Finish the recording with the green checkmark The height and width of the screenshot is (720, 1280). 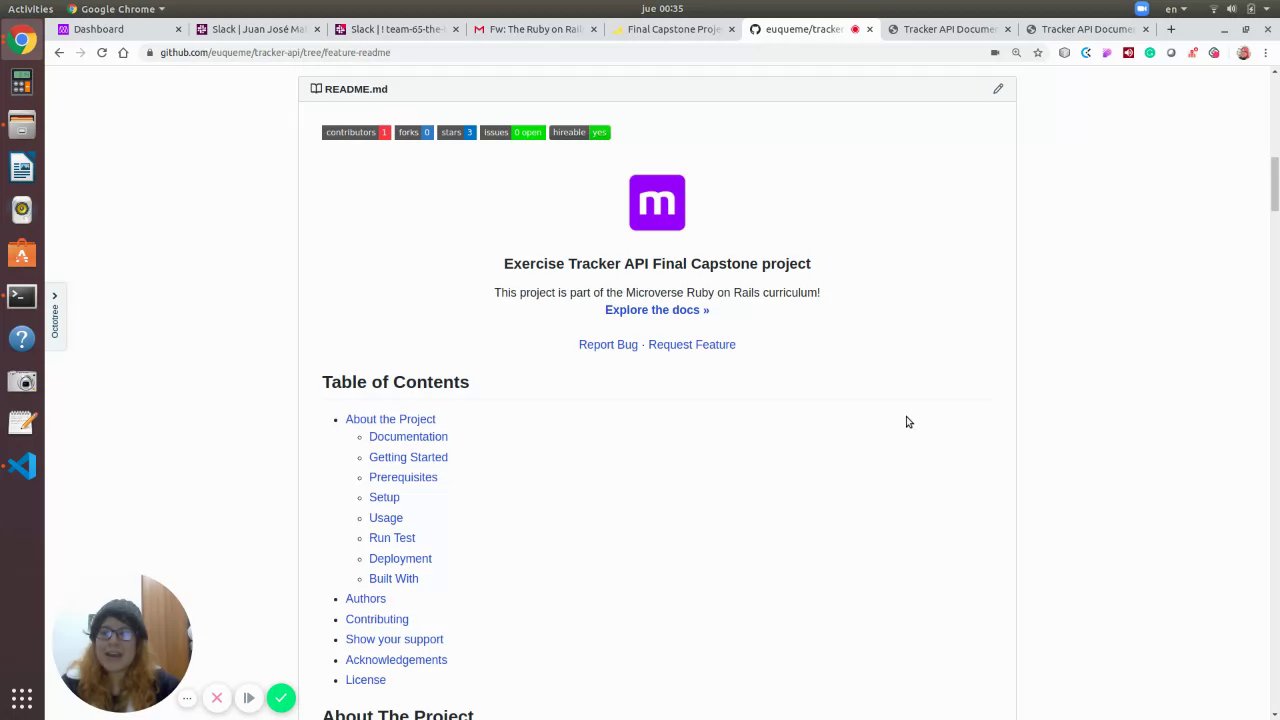point(281,698)
